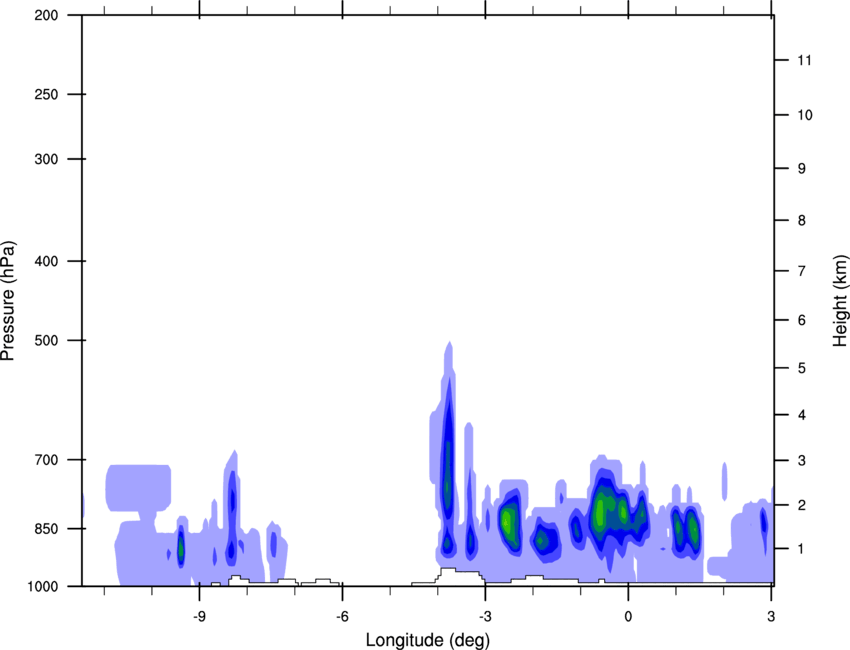Pick the 4 km height label

click(x=802, y=415)
